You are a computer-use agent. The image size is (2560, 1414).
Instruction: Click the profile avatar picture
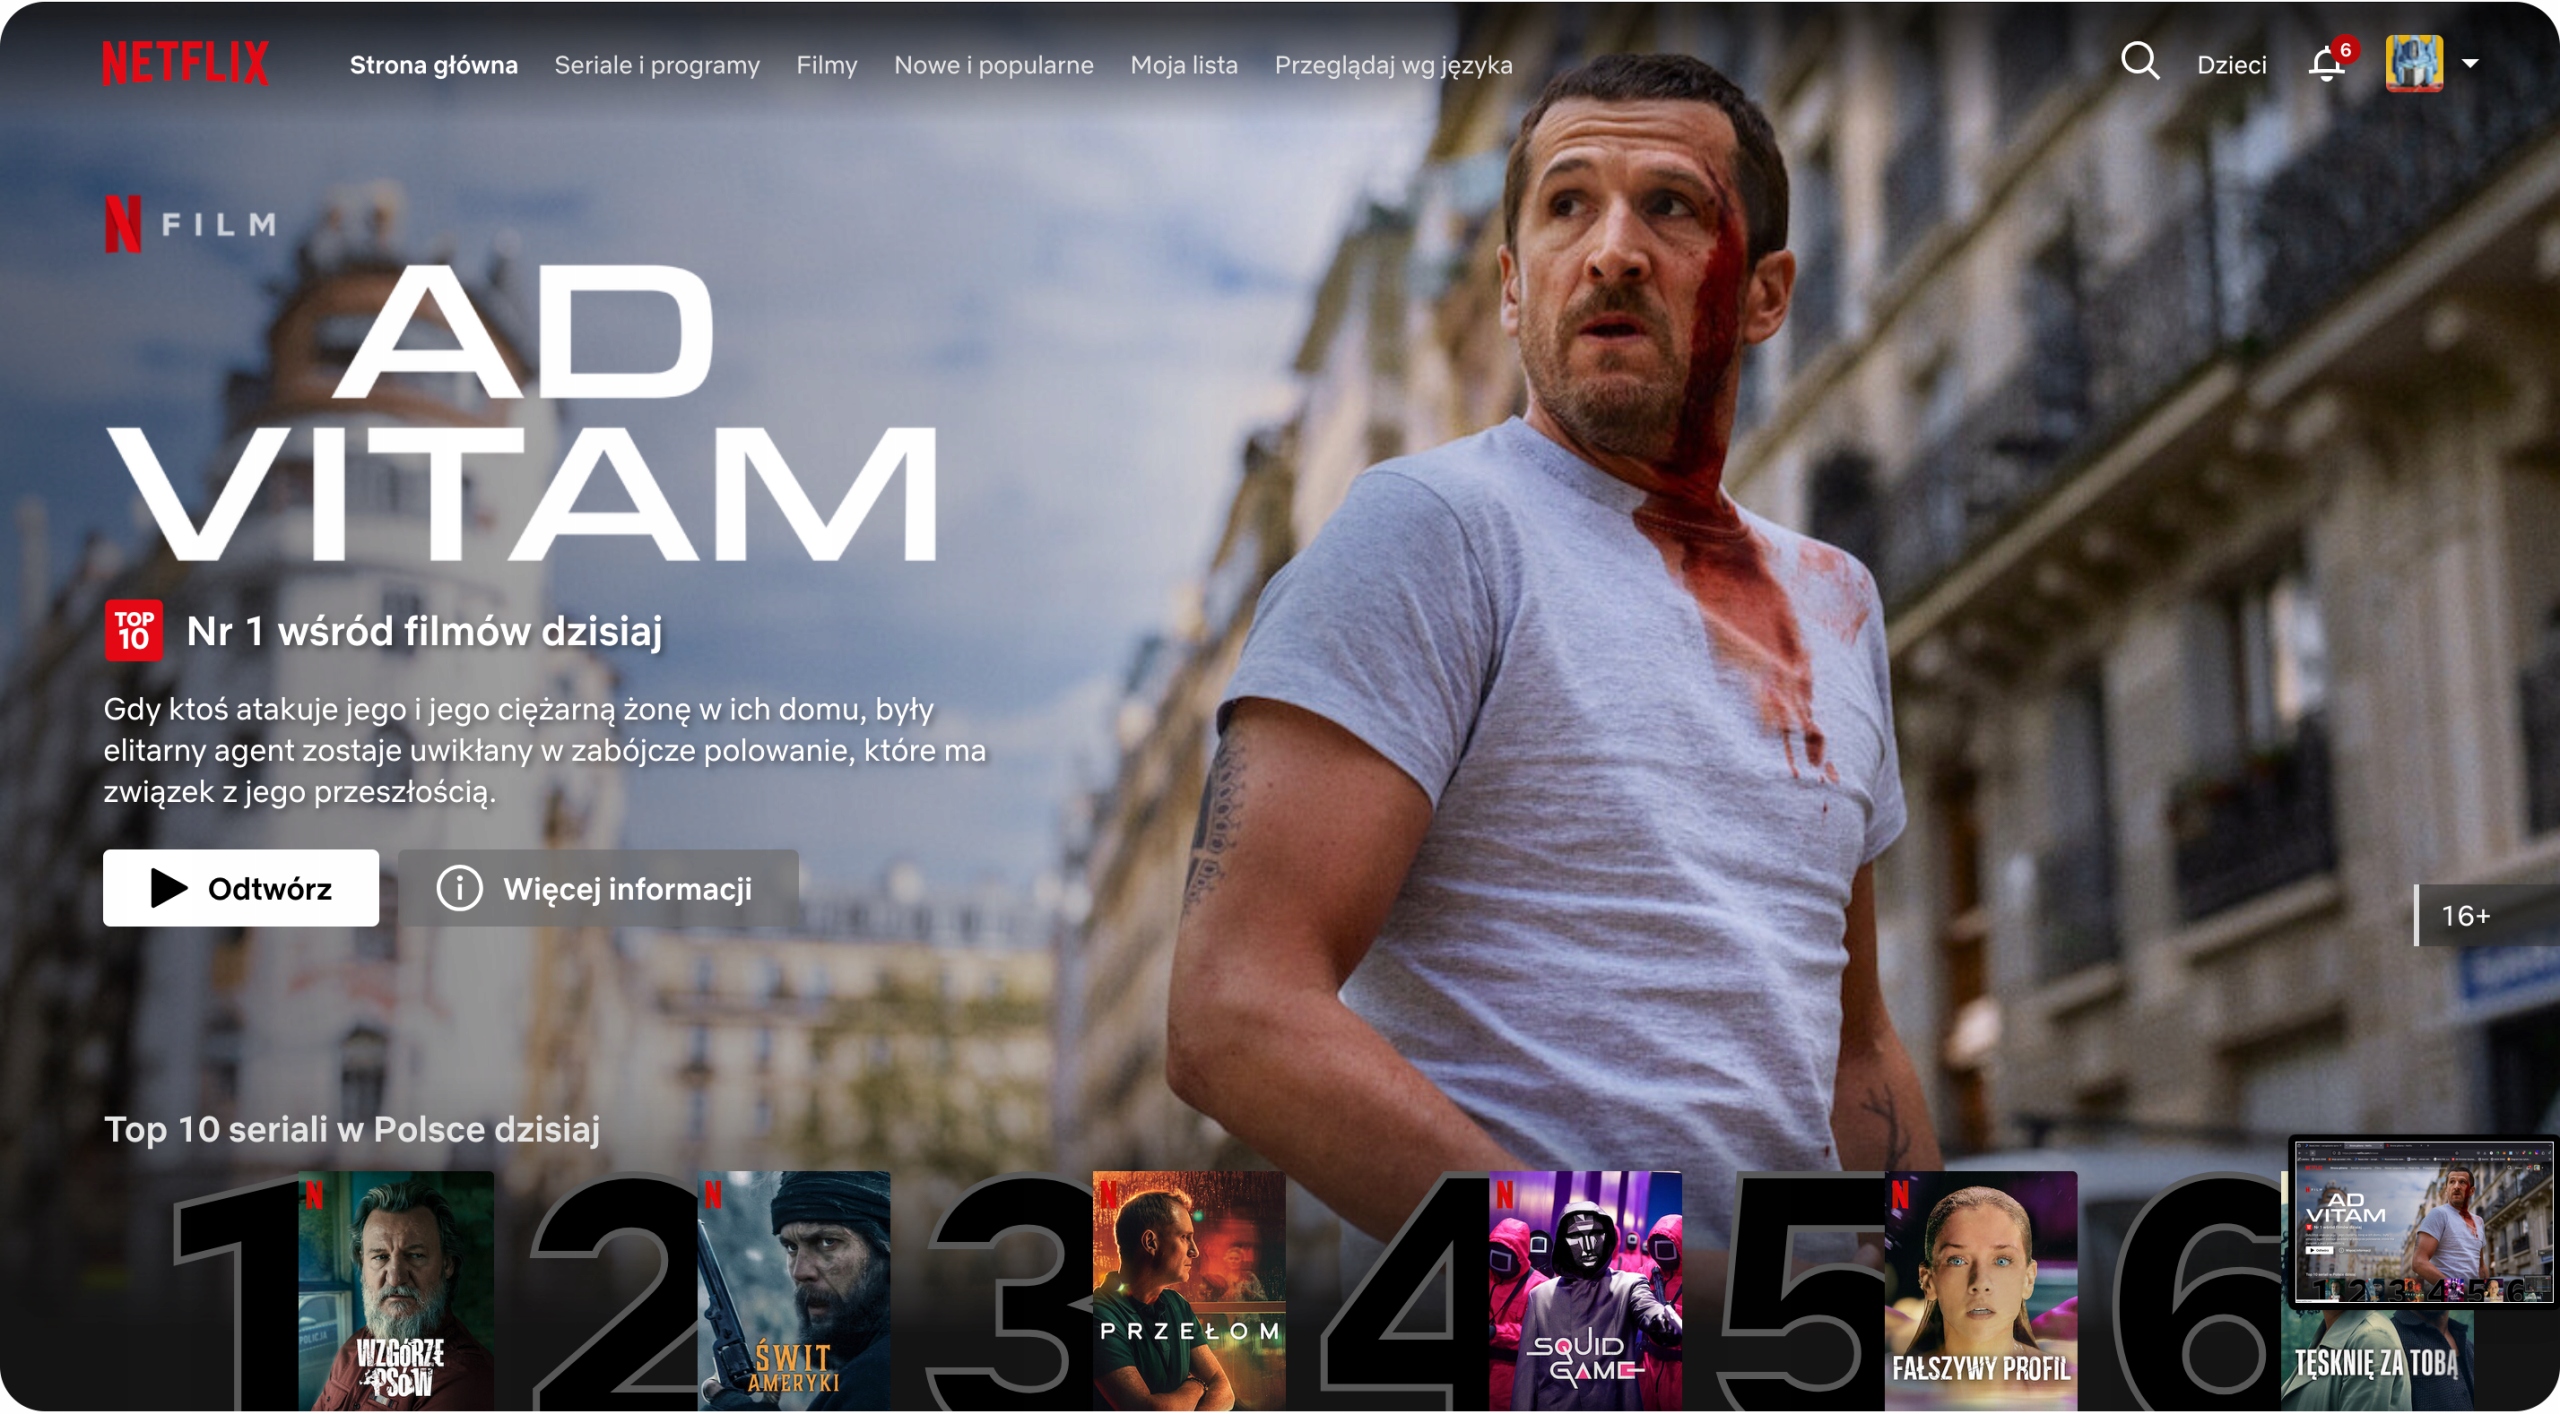(2413, 63)
